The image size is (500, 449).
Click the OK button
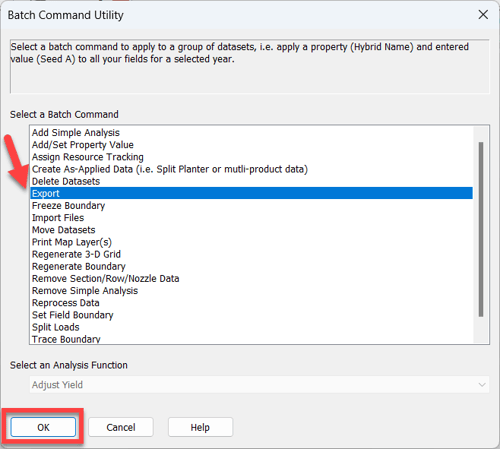click(43, 427)
